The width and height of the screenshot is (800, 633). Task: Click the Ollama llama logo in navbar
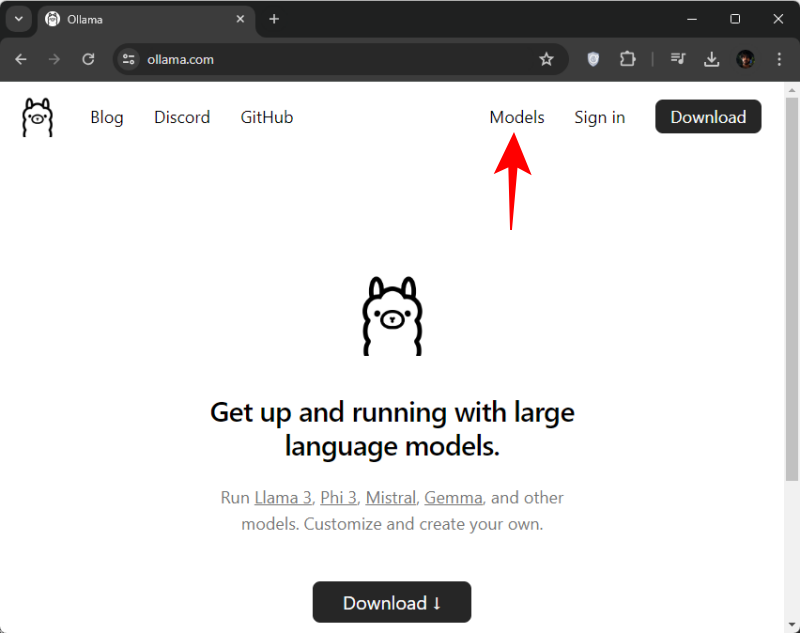click(x=37, y=117)
